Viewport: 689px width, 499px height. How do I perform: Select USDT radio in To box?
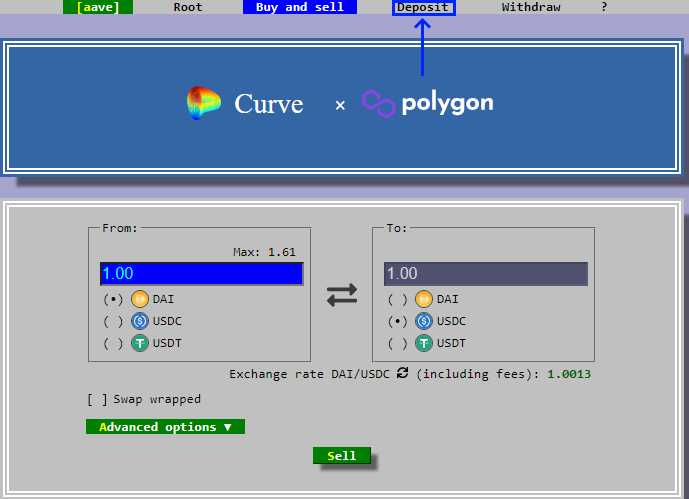point(397,343)
